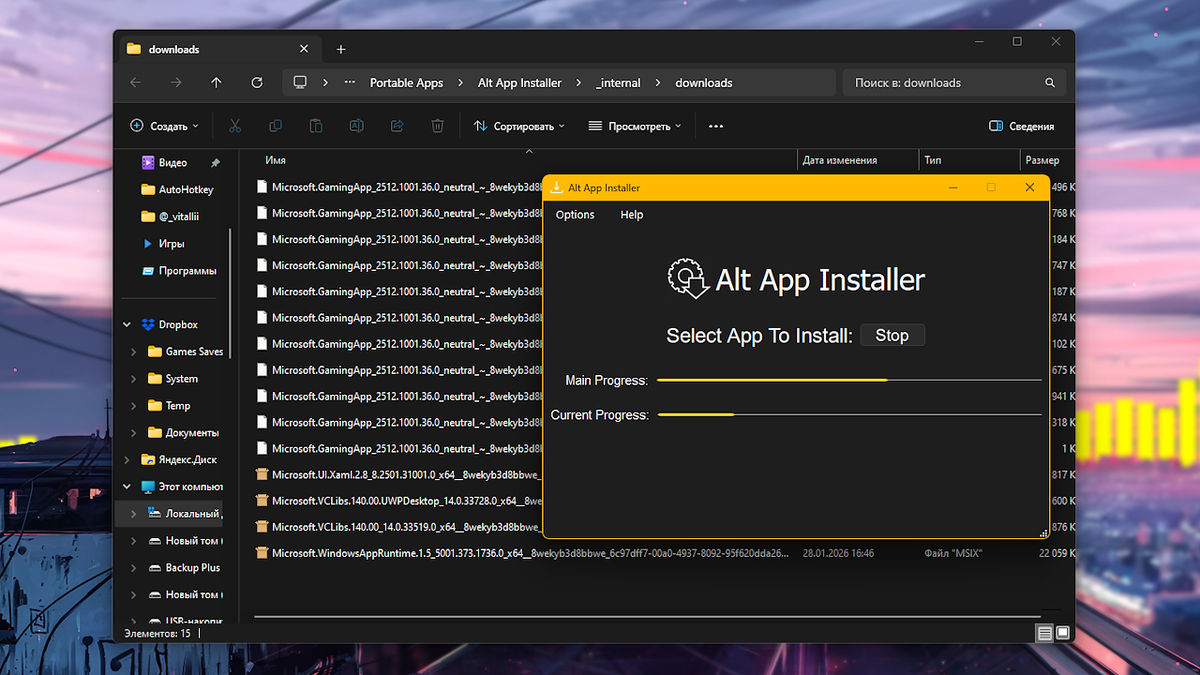
Task: Click the search field Поиск в: downloads
Action: pos(953,83)
